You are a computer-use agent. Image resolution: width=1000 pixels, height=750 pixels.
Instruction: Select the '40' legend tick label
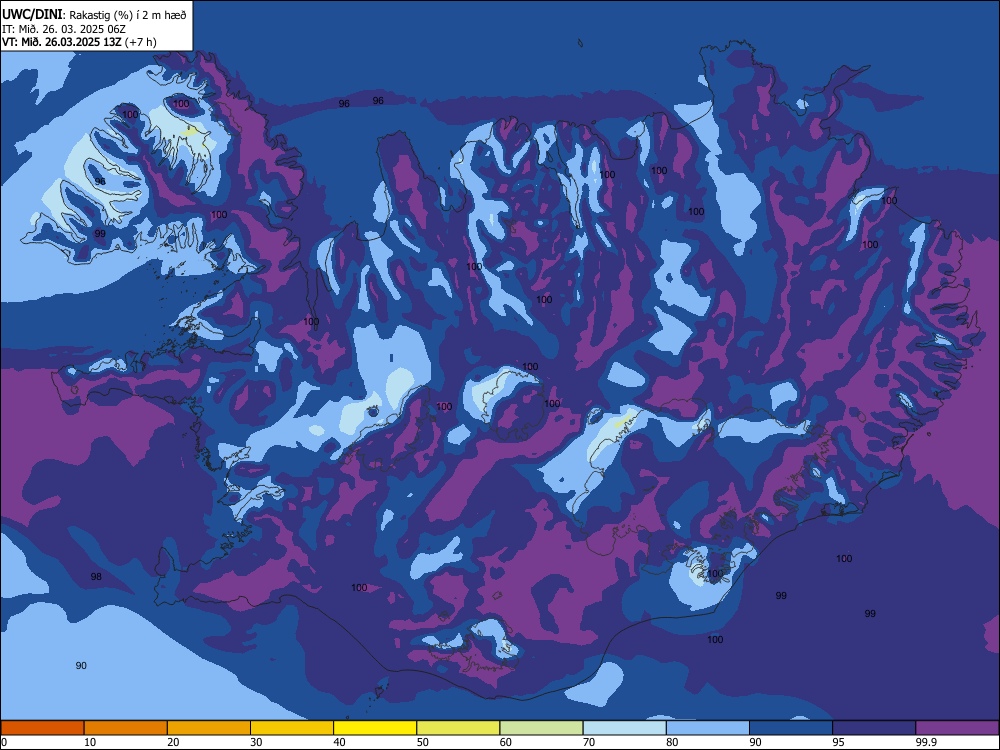pyautogui.click(x=339, y=742)
